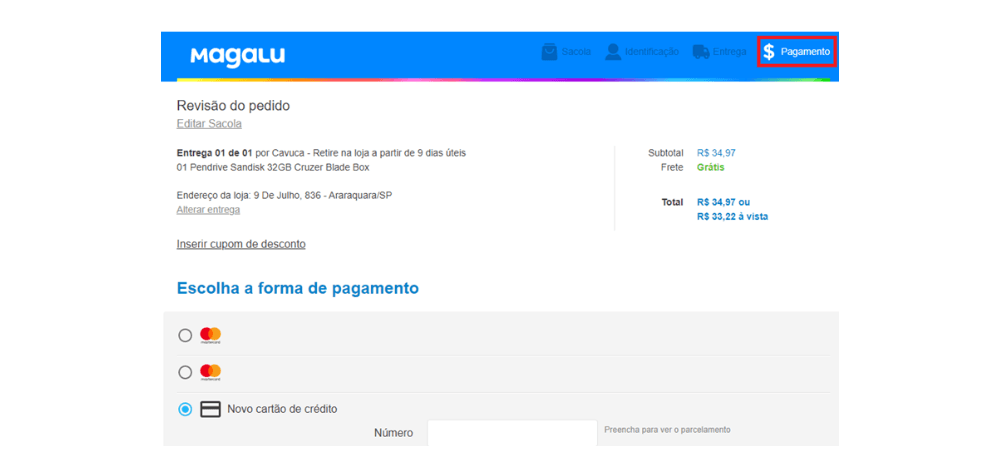Open the Pagamento step label

coord(805,52)
